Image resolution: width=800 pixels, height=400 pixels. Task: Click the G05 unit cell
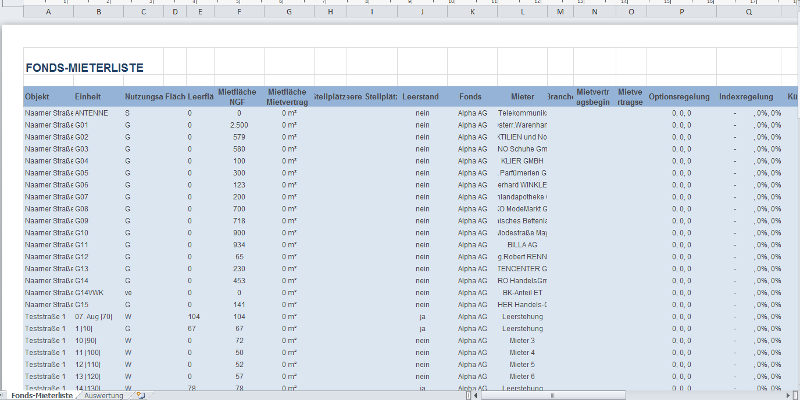pos(98,173)
